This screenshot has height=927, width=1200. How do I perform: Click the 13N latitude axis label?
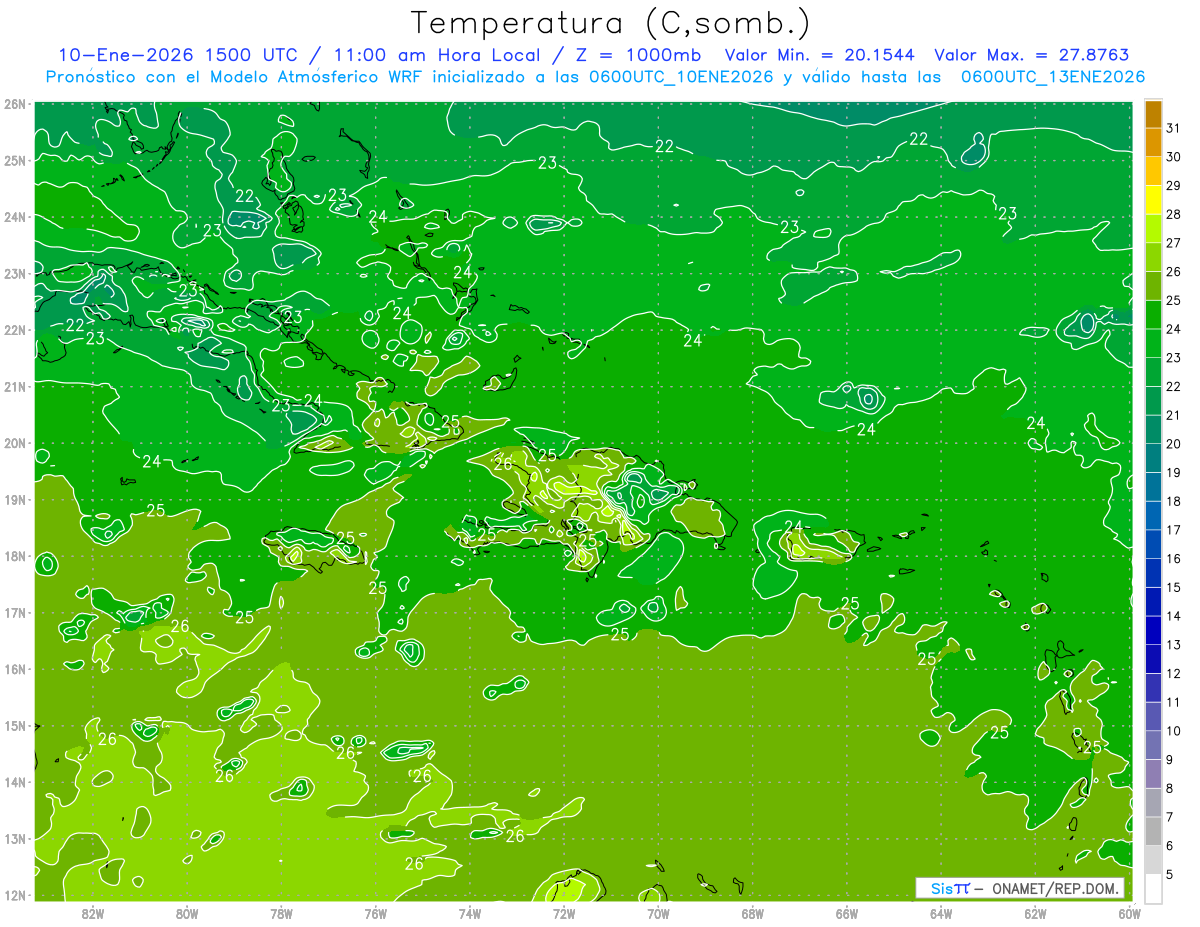click(x=15, y=838)
